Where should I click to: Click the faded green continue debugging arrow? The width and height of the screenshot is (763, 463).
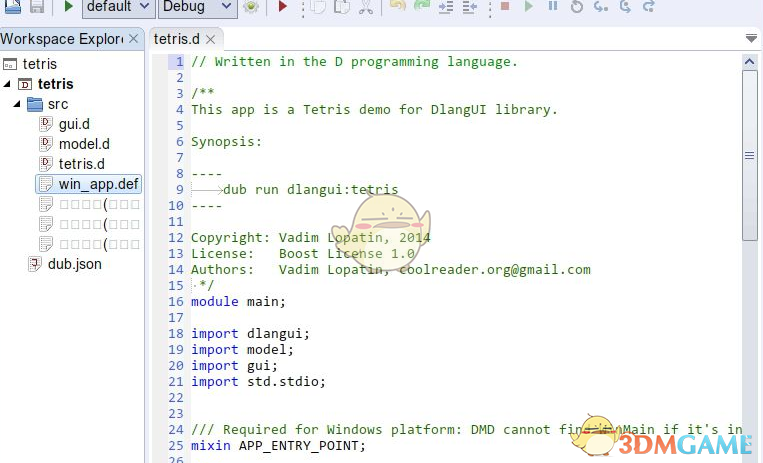click(x=529, y=6)
